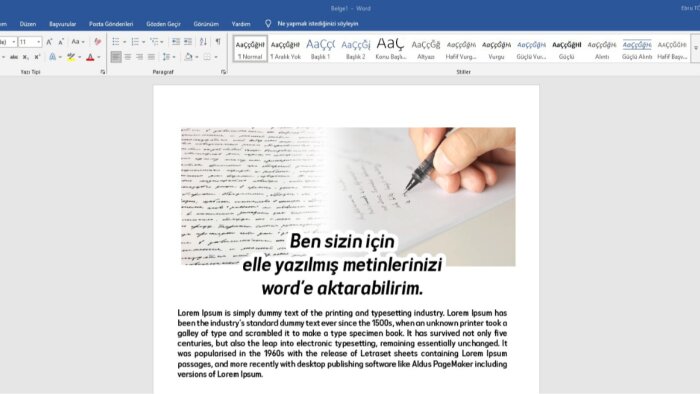700x394 pixels.
Task: Start a bulleted list
Action: coord(116,42)
